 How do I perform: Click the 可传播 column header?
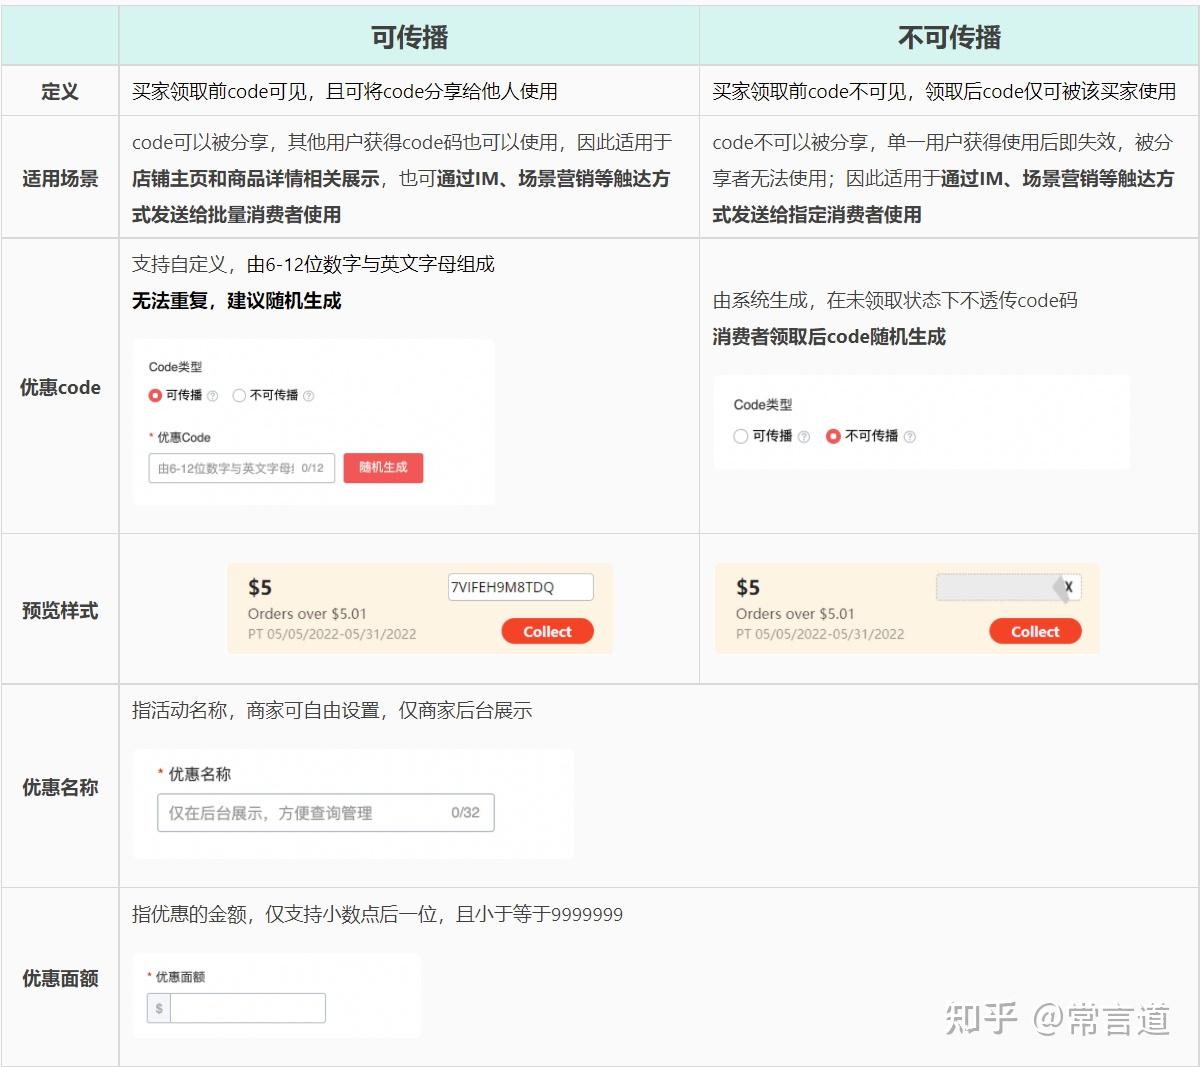point(408,33)
